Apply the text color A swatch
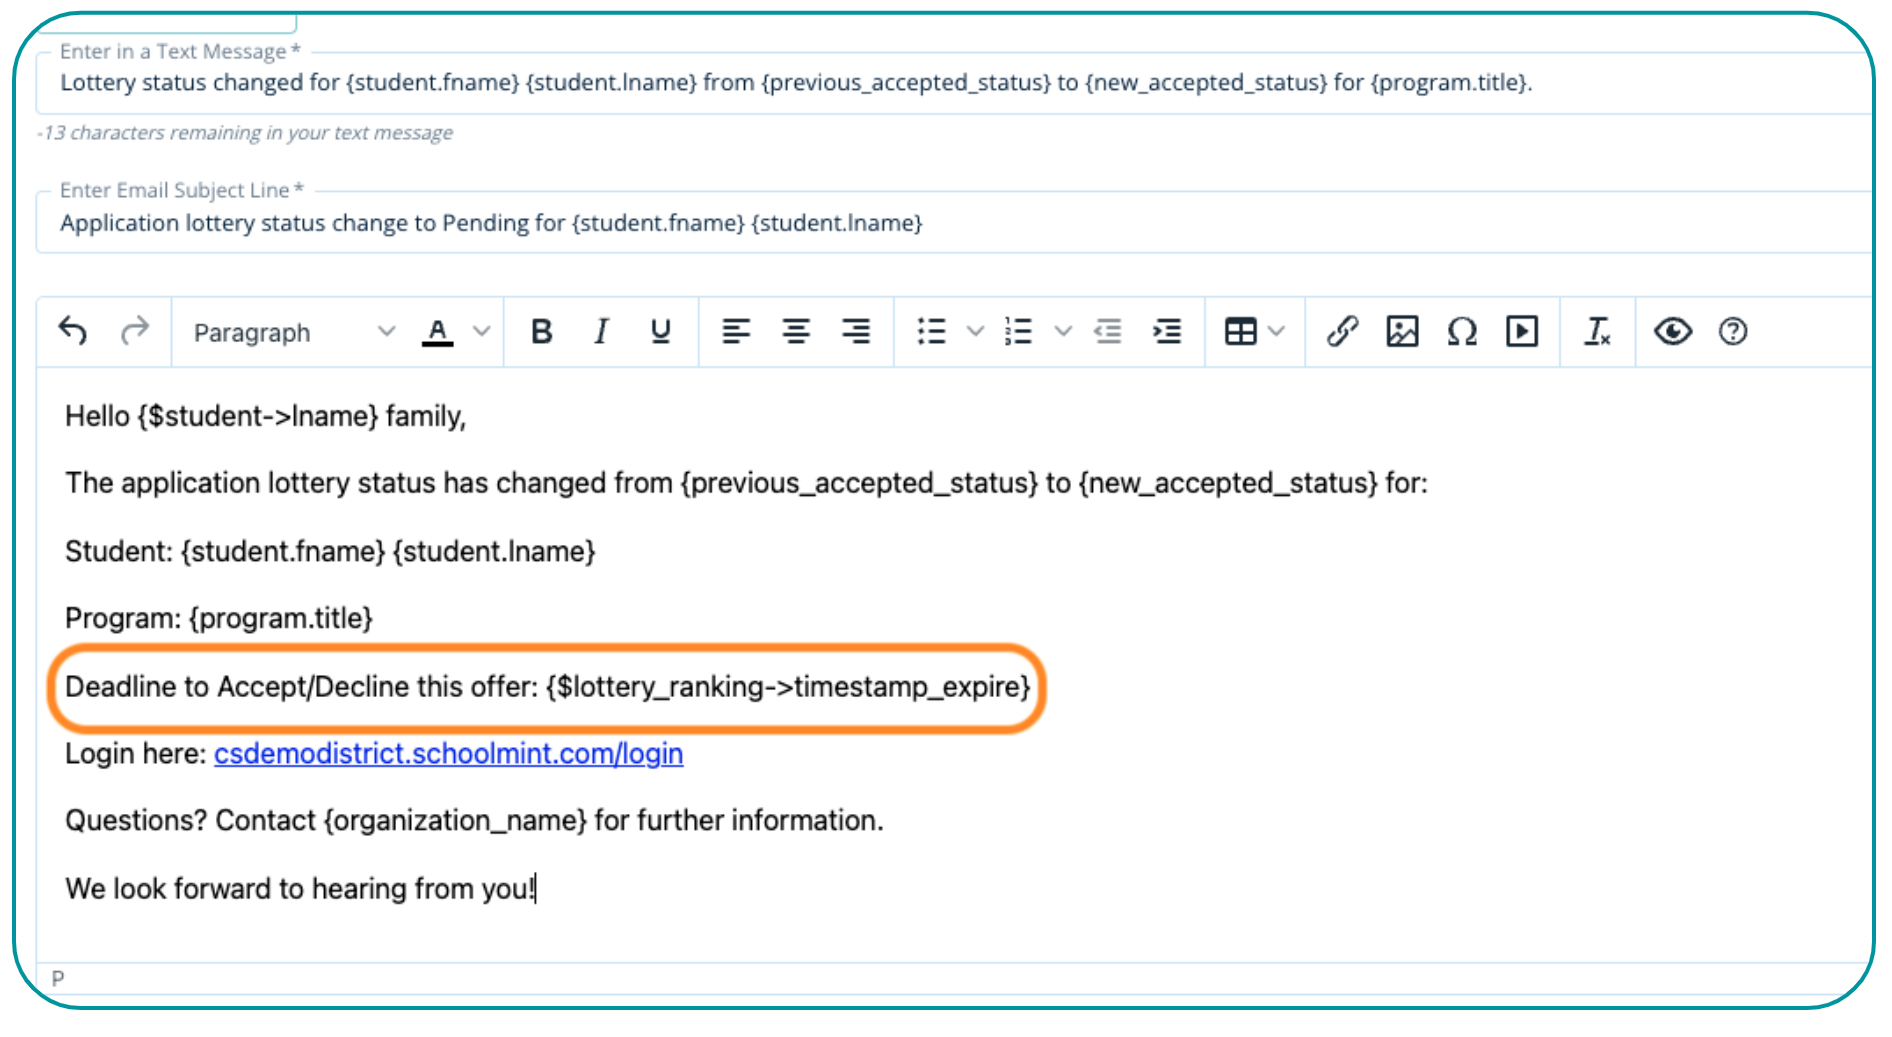 click(438, 331)
